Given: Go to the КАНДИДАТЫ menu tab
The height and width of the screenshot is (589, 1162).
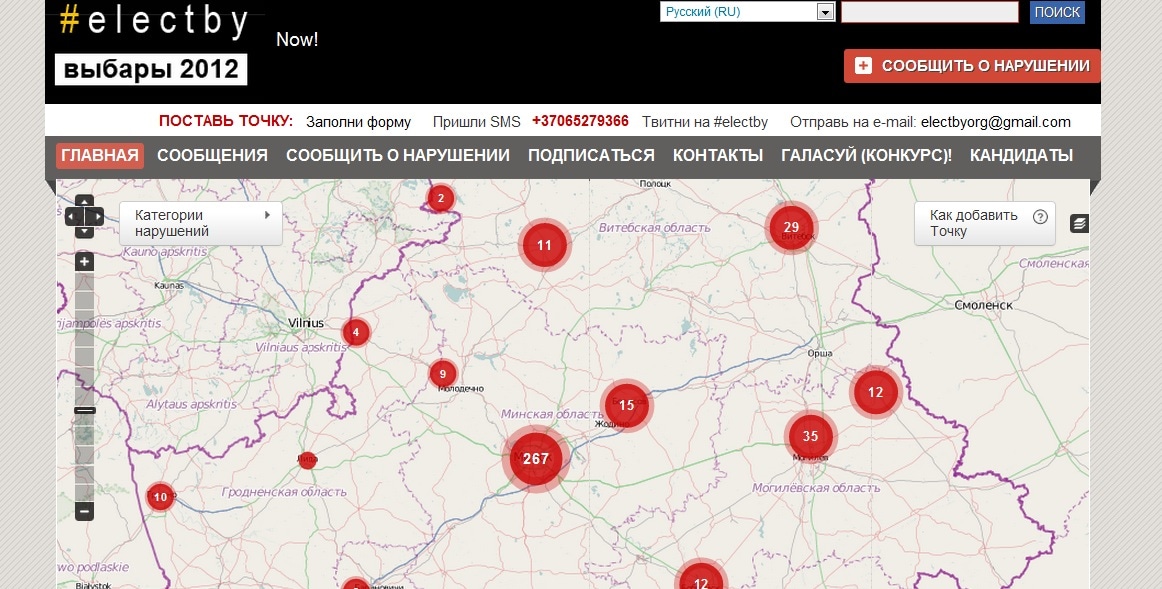Looking at the screenshot, I should tap(1021, 156).
